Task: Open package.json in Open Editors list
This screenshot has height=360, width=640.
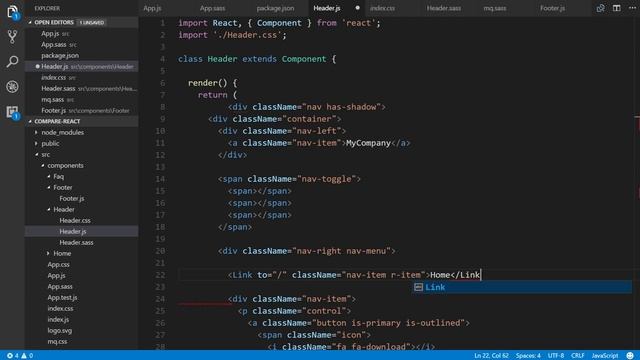Action: [x=82, y=56]
